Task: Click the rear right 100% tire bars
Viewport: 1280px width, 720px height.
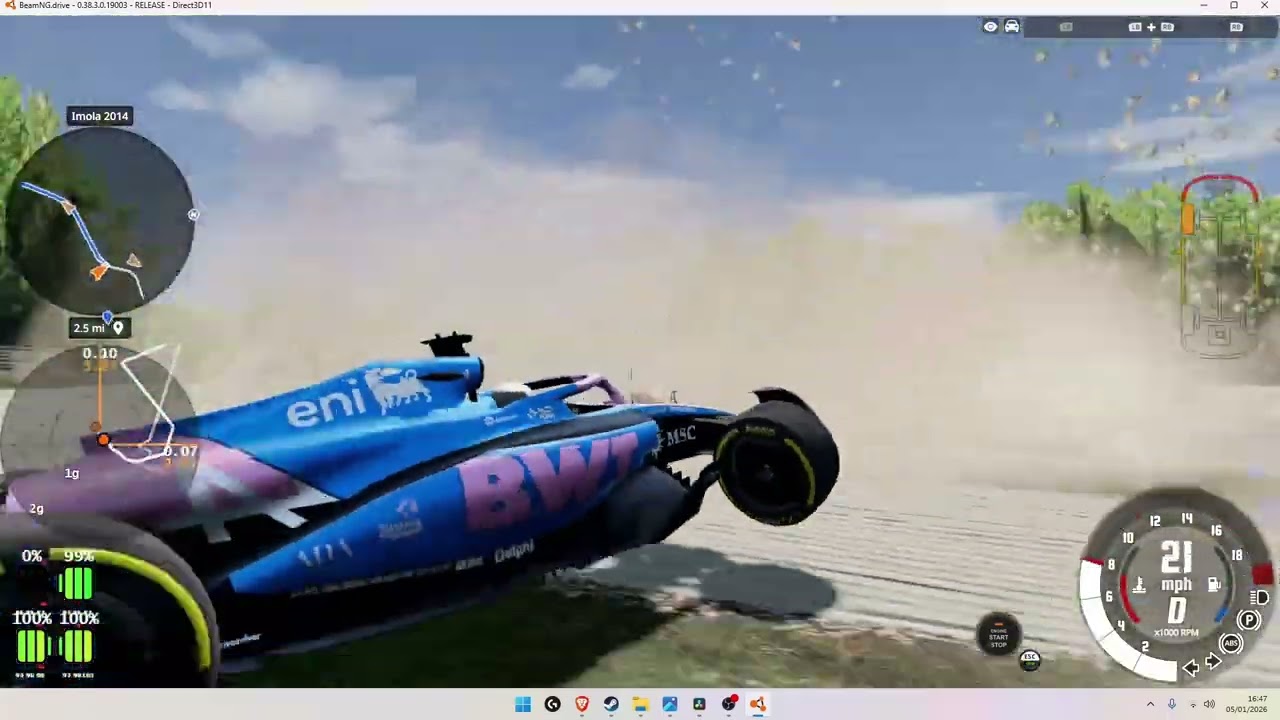Action: pos(76,647)
